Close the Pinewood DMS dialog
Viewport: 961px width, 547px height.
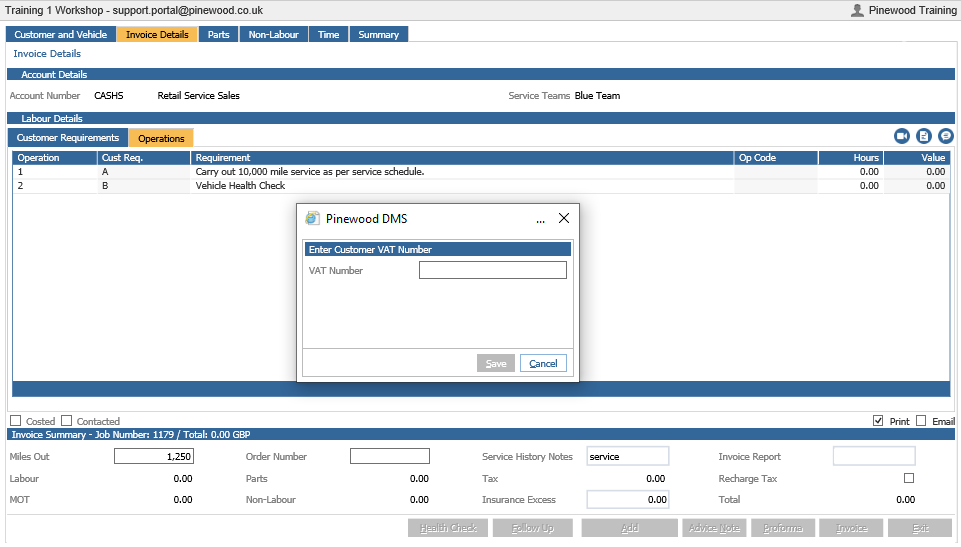click(x=564, y=218)
